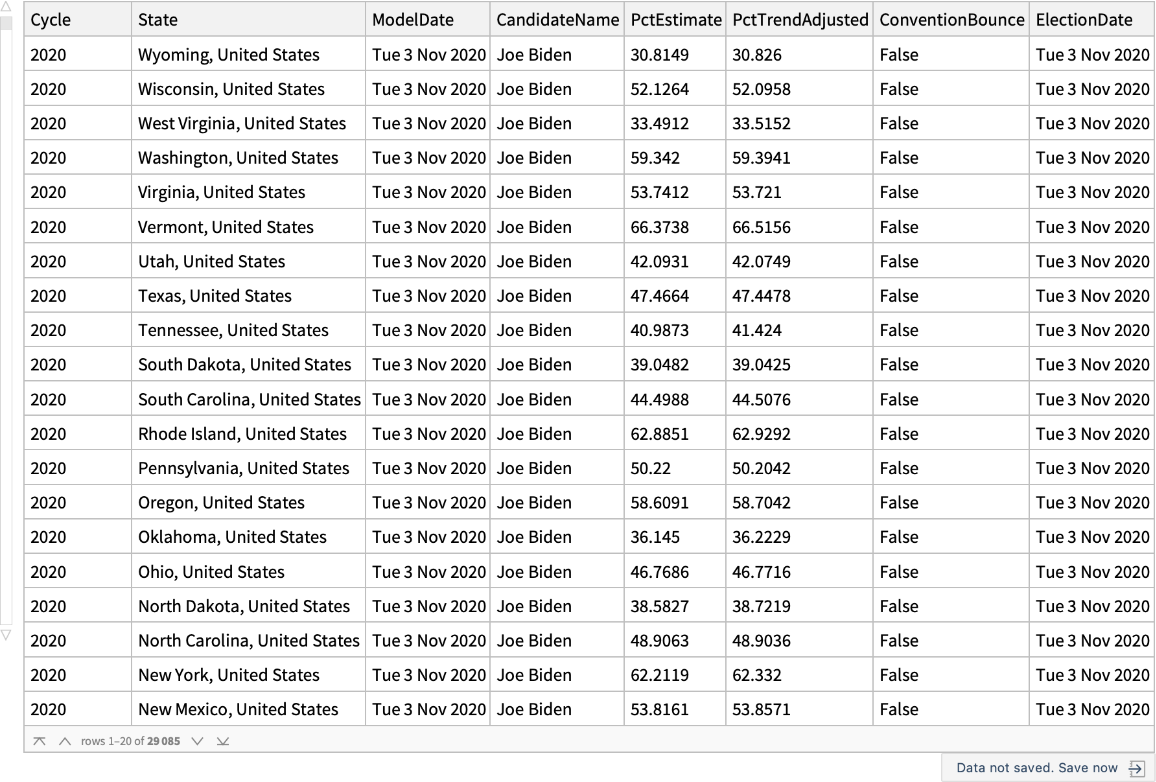The width and height of the screenshot is (1156, 782).
Task: Click the save arrow icon beside Save now
Action: coord(1136,767)
